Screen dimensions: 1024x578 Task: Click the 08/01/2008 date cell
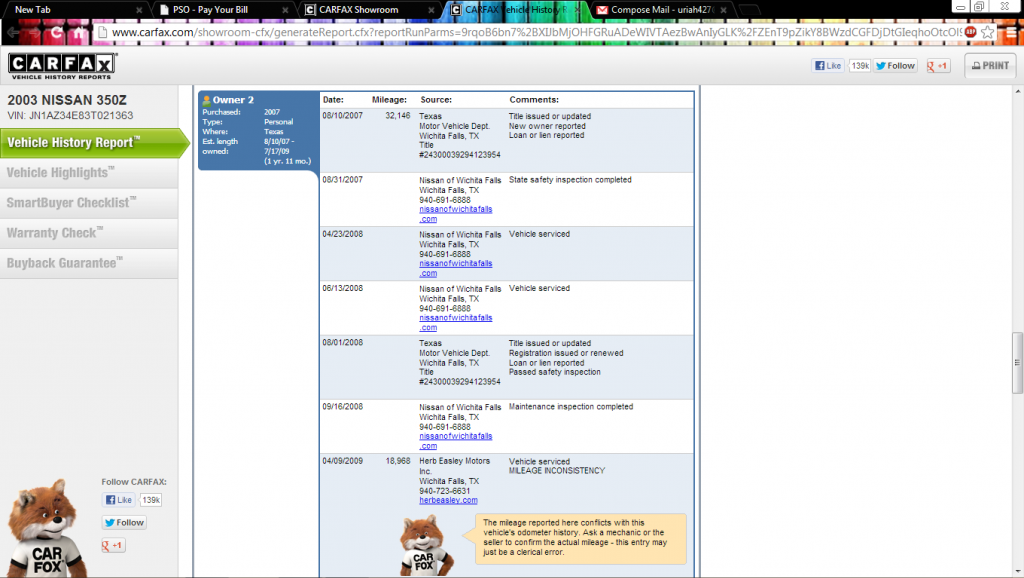click(x=342, y=342)
